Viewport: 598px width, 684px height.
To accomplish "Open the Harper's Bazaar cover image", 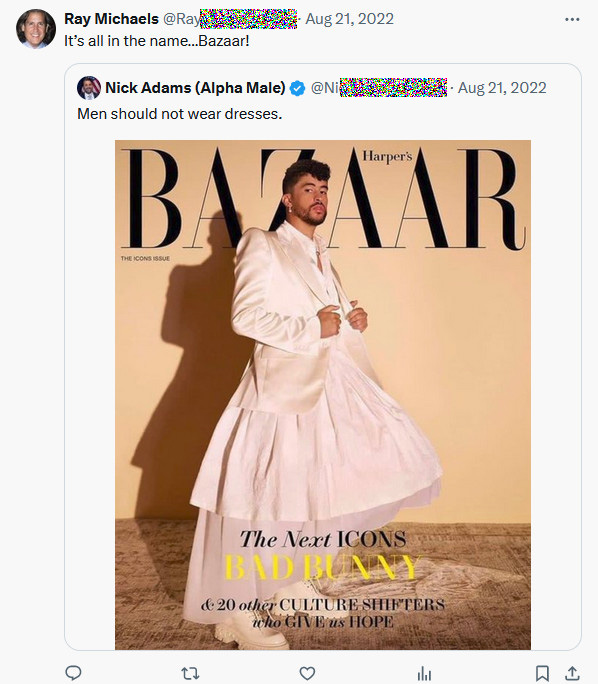I will pyautogui.click(x=323, y=395).
